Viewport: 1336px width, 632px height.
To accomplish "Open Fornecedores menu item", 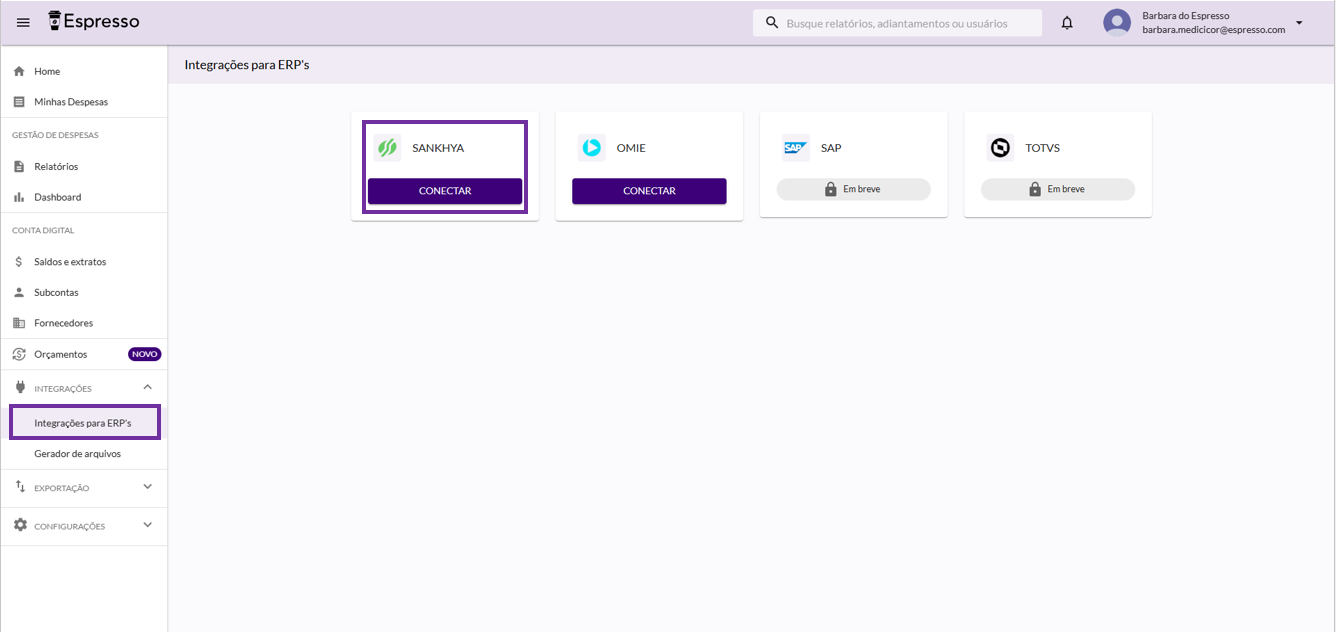I will coord(84,323).
